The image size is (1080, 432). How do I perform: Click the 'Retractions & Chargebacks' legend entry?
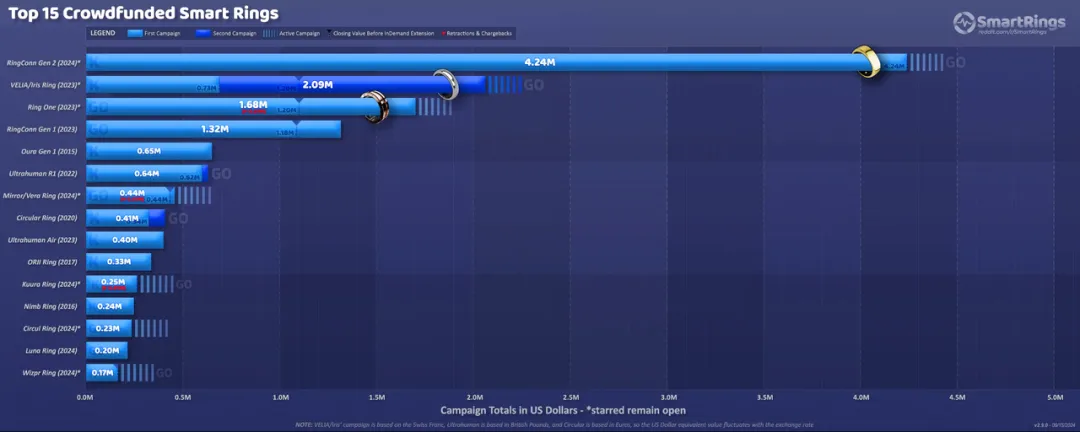(x=479, y=33)
